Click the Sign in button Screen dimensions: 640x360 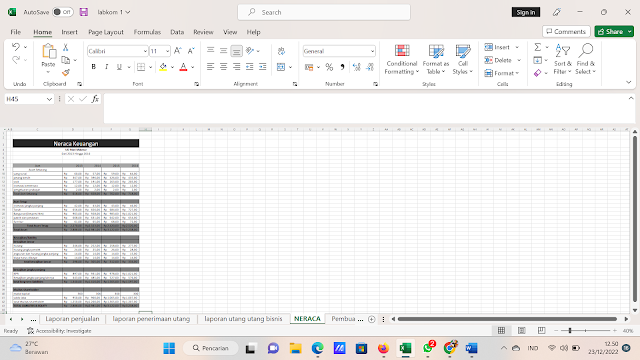(526, 12)
